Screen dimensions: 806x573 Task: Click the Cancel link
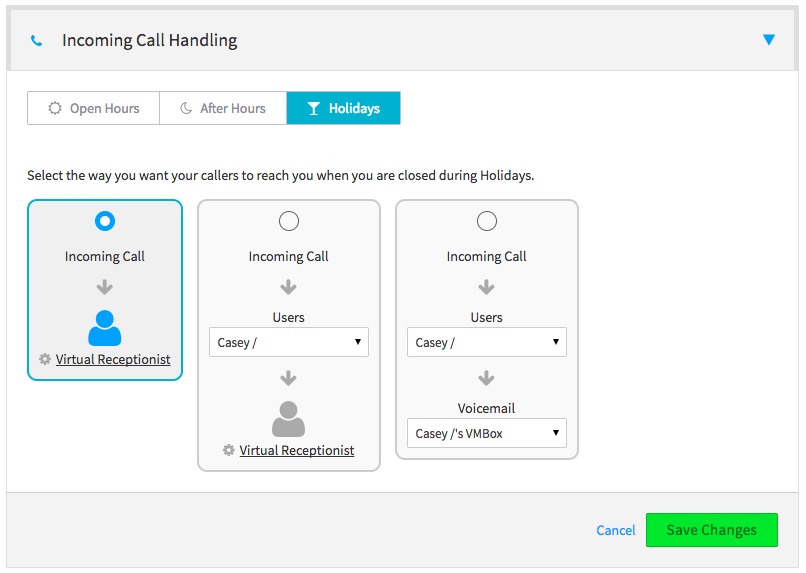(615, 530)
